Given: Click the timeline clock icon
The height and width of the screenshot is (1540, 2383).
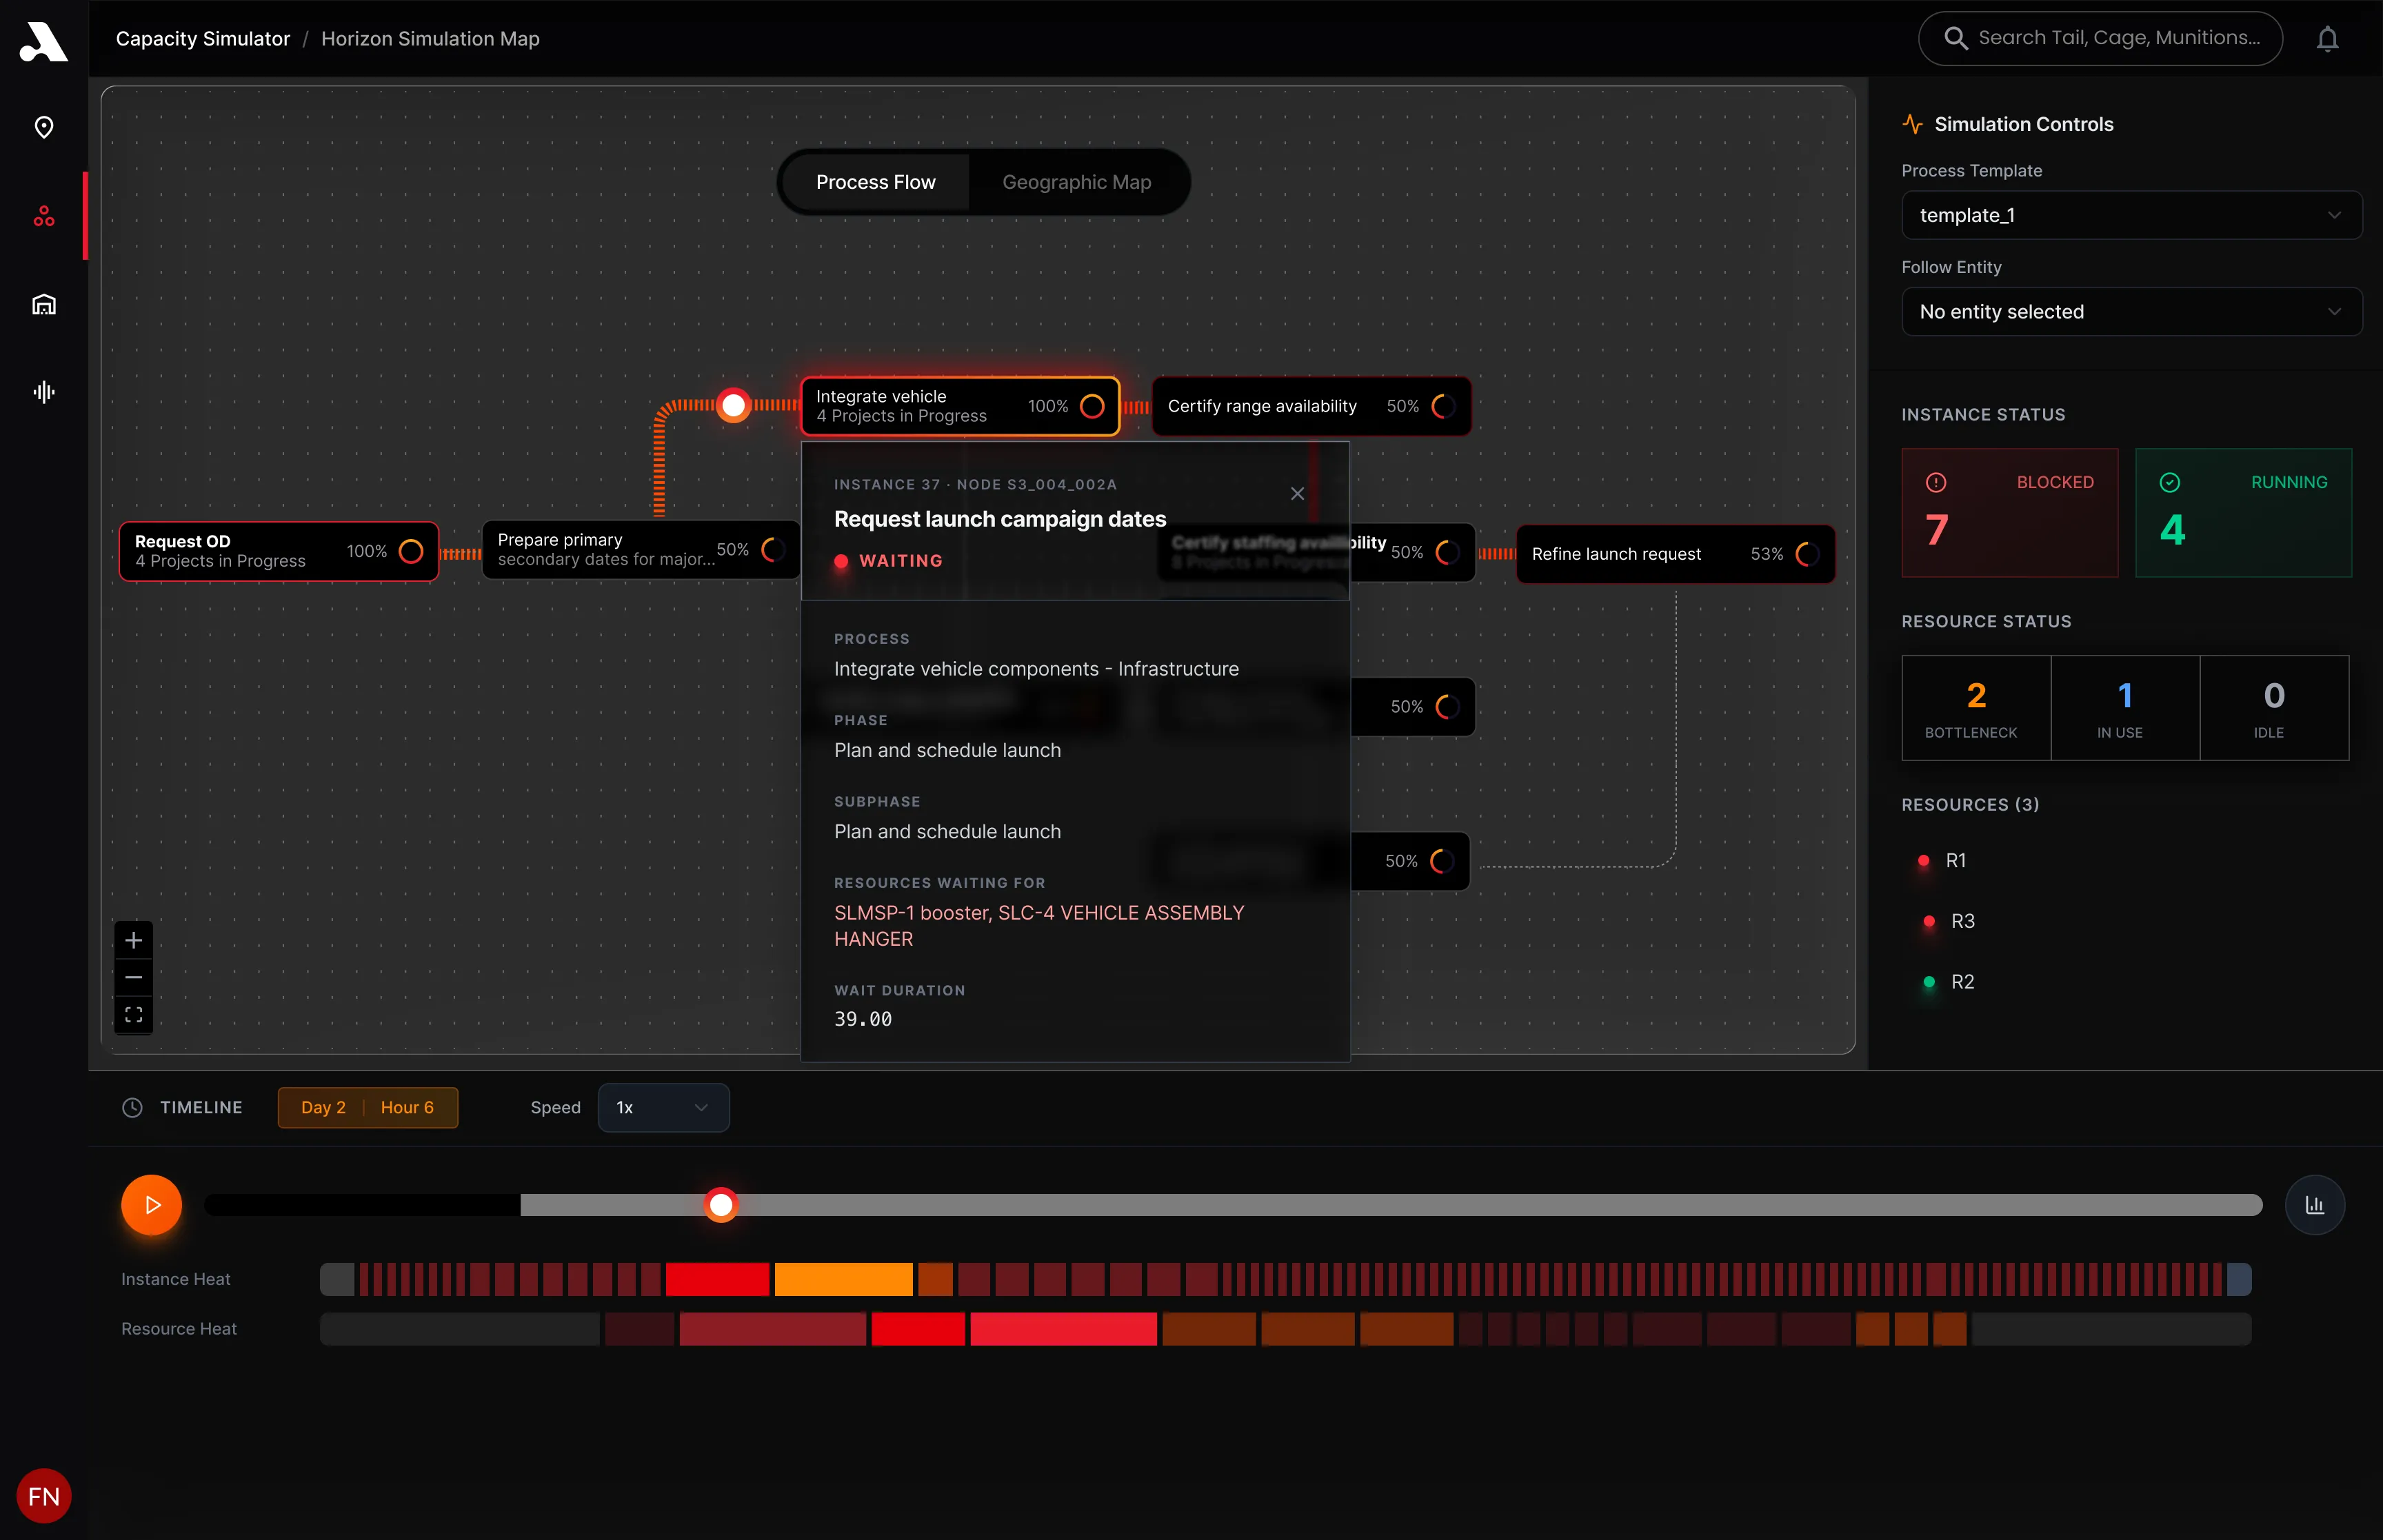Looking at the screenshot, I should point(132,1107).
